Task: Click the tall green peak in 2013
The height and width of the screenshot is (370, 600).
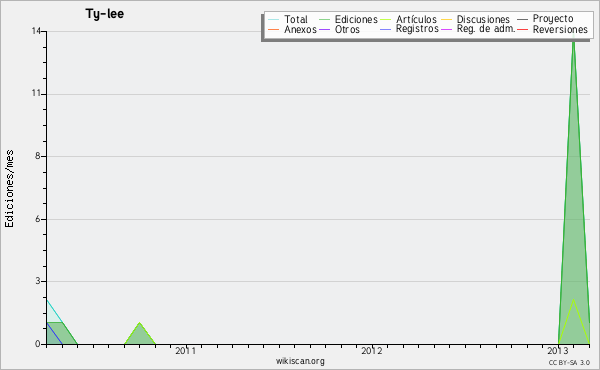Action: tap(573, 191)
